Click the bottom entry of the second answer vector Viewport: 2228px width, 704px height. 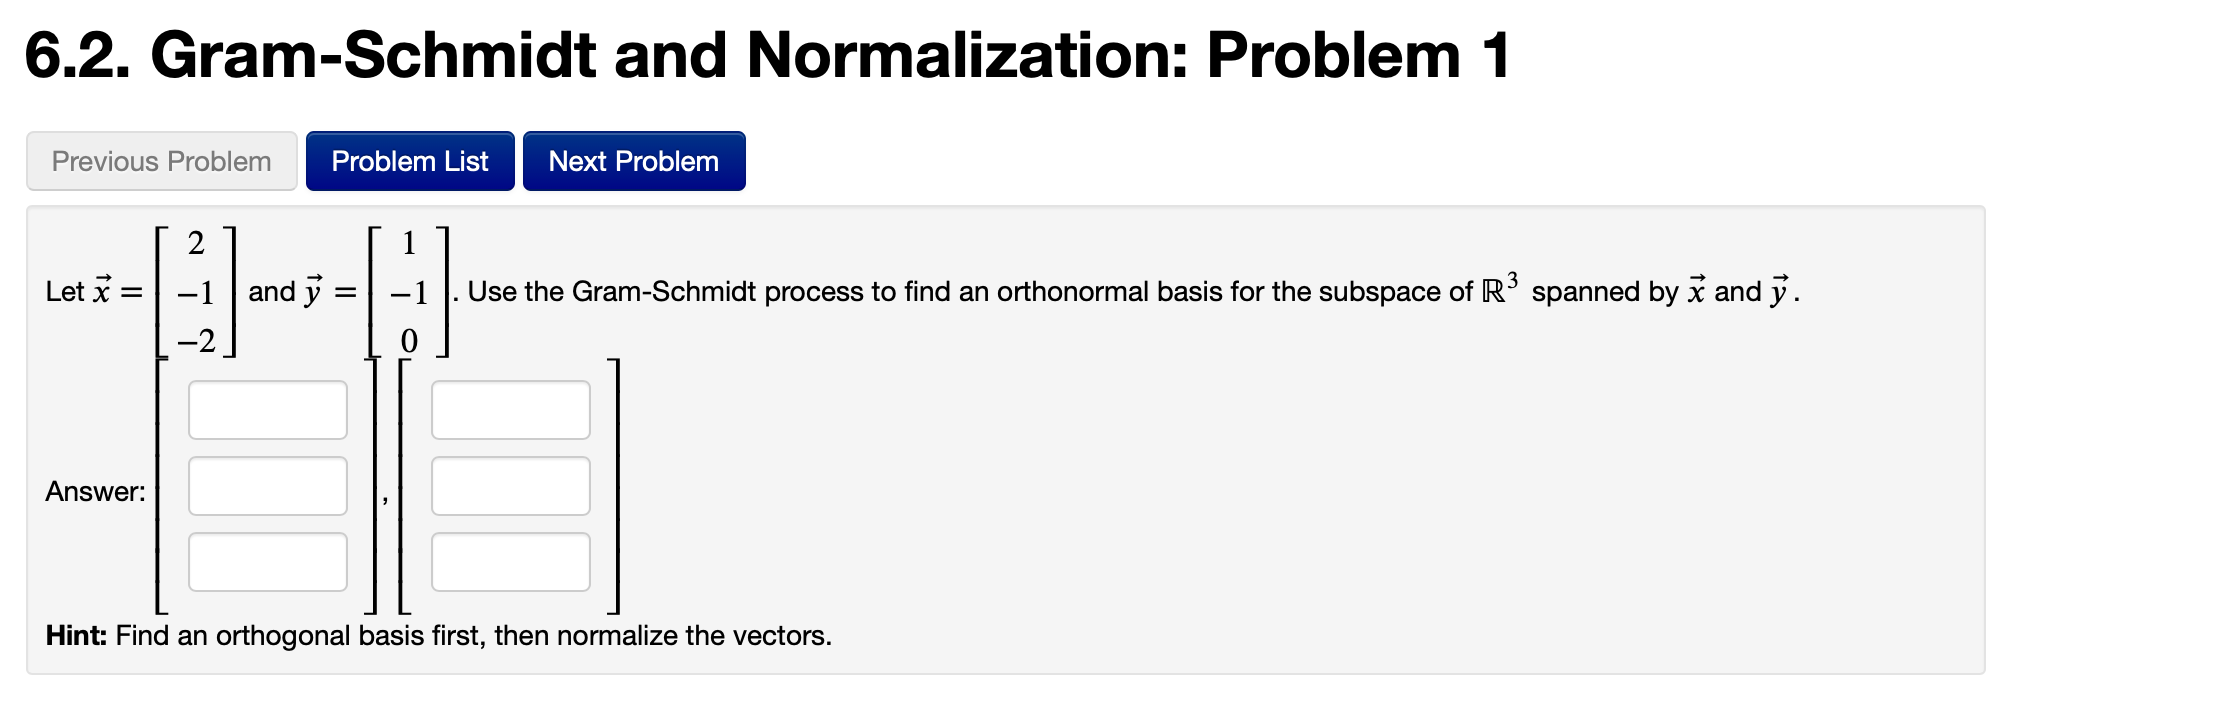509,561
